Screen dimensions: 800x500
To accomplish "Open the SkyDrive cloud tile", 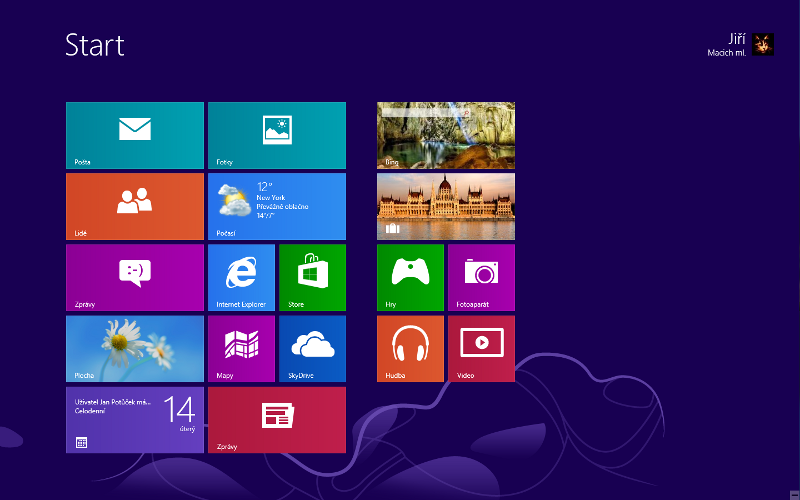I will (x=312, y=348).
